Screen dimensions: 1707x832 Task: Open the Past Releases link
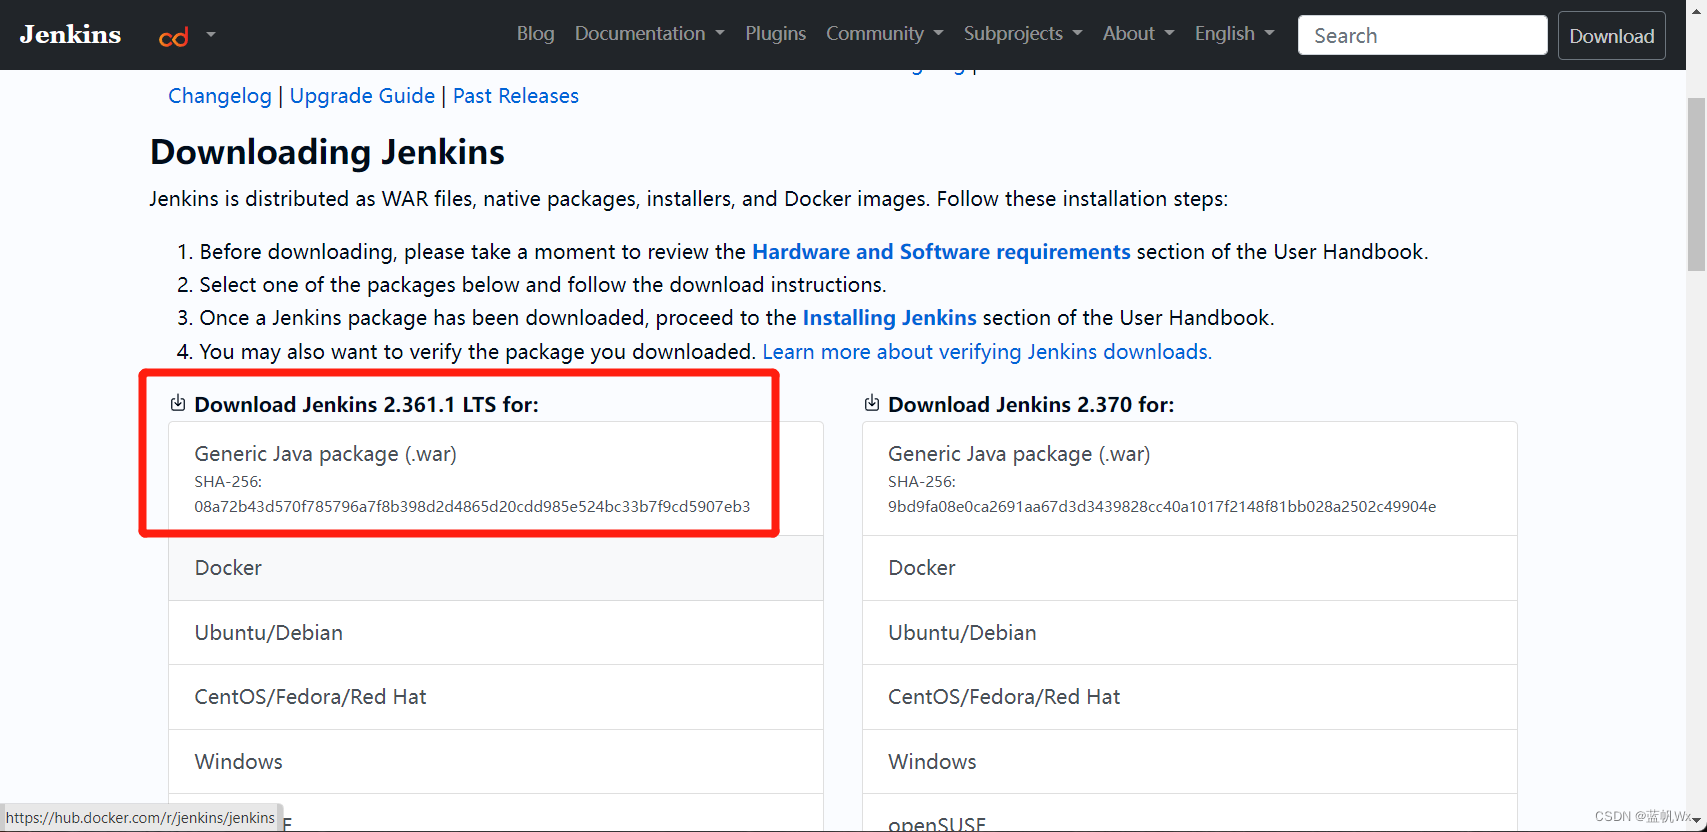[516, 96]
